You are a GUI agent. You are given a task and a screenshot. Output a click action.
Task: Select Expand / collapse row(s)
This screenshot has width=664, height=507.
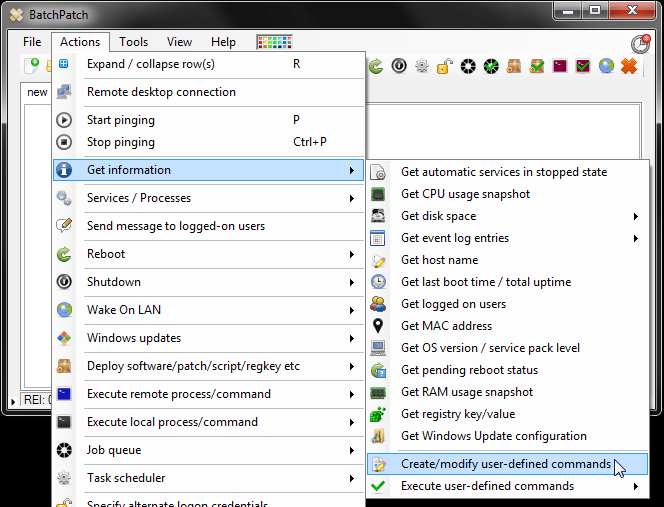tap(208, 64)
